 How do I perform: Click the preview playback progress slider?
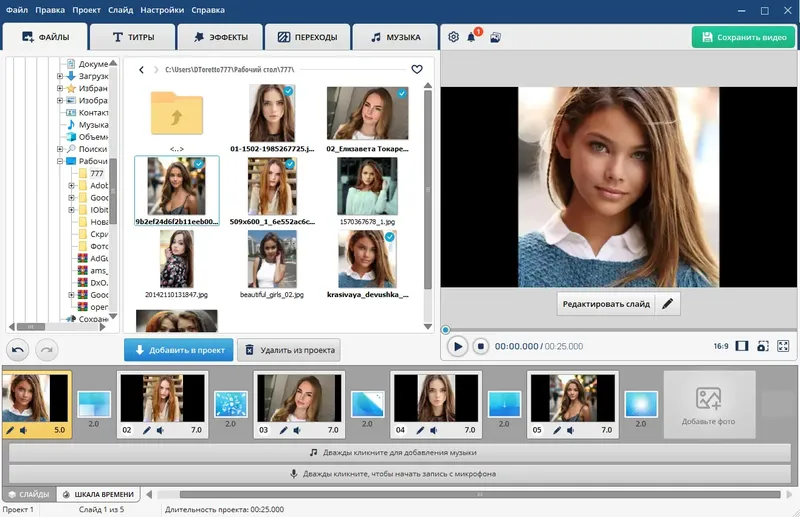click(618, 329)
